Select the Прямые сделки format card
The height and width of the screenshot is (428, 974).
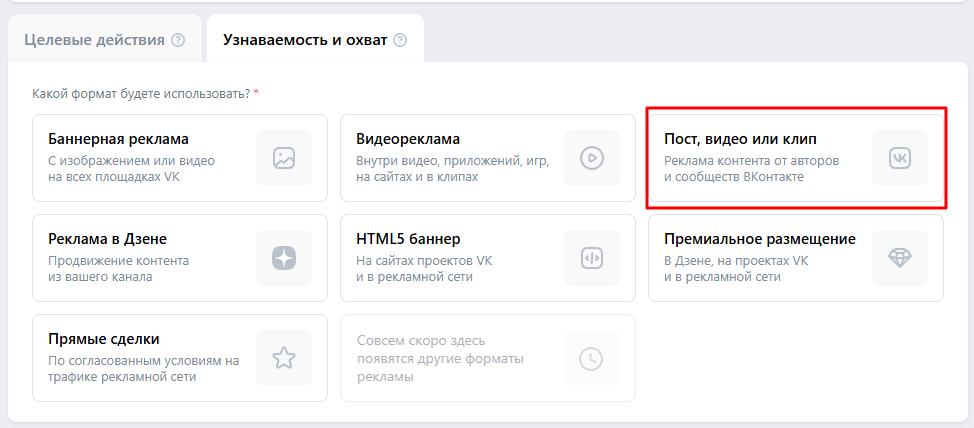click(x=180, y=358)
